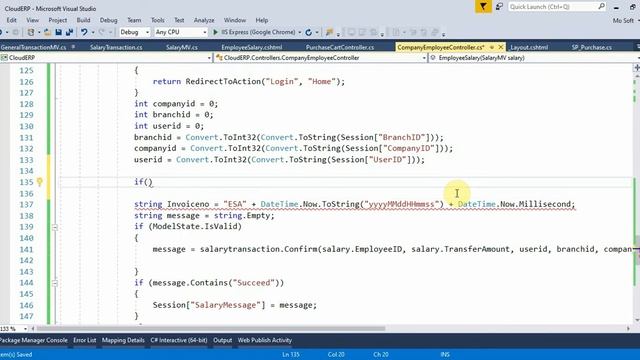
Task: Click the Undo arrow icon
Action: pos(84,32)
